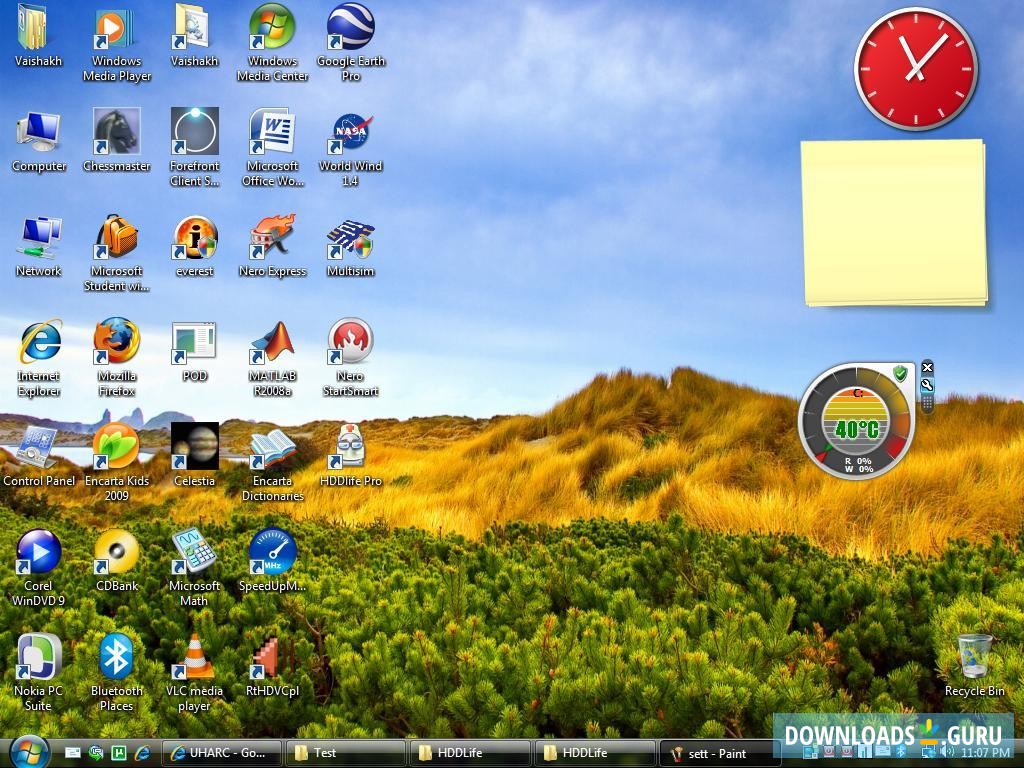The image size is (1024, 768).
Task: Close the HDD temperature gadget
Action: 927,368
